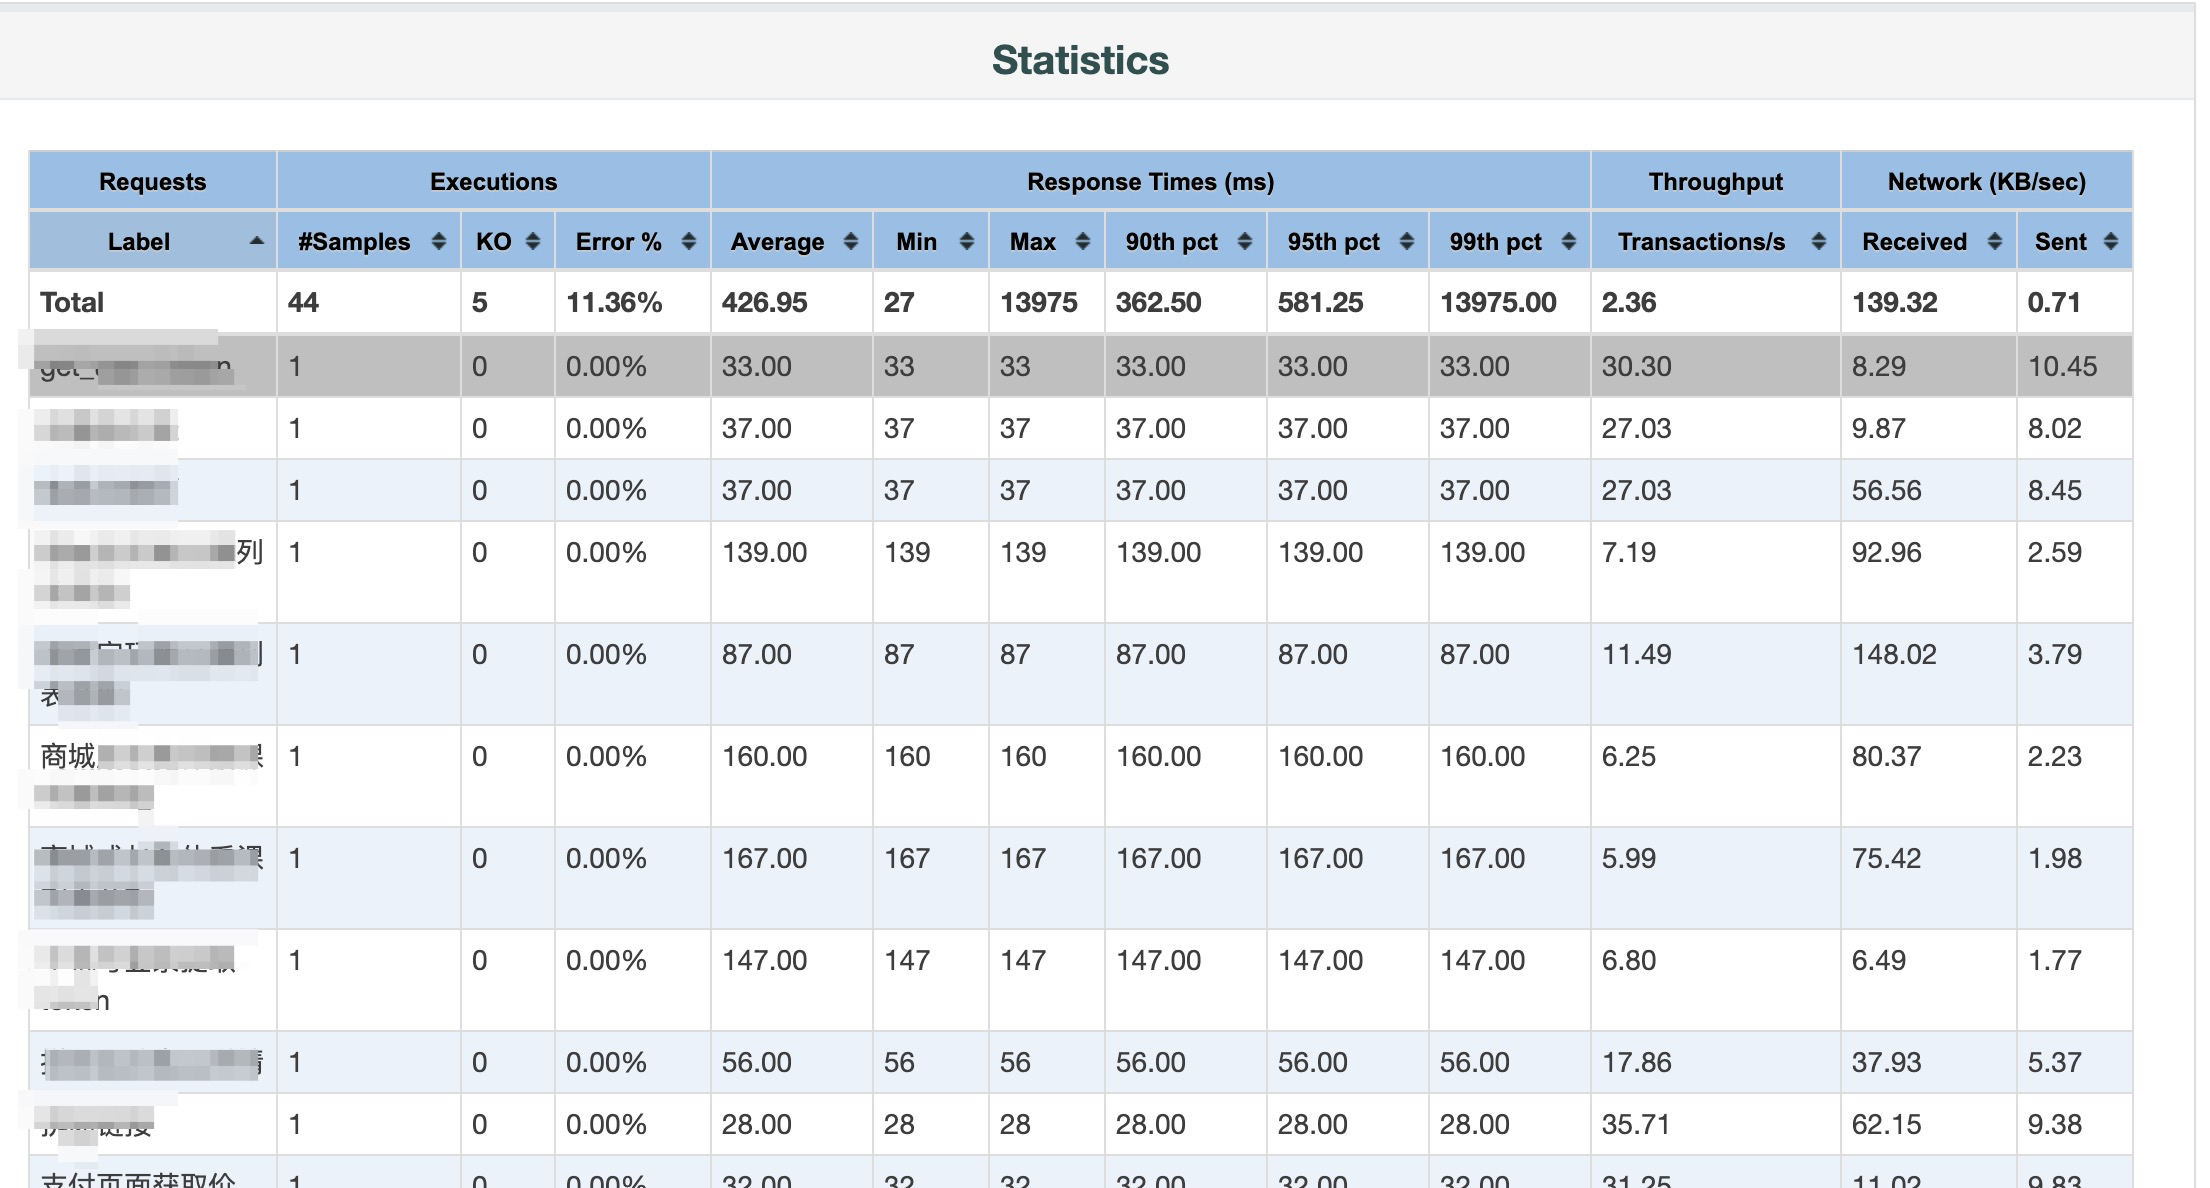Click the sort arrows beside #Samples

(x=438, y=241)
